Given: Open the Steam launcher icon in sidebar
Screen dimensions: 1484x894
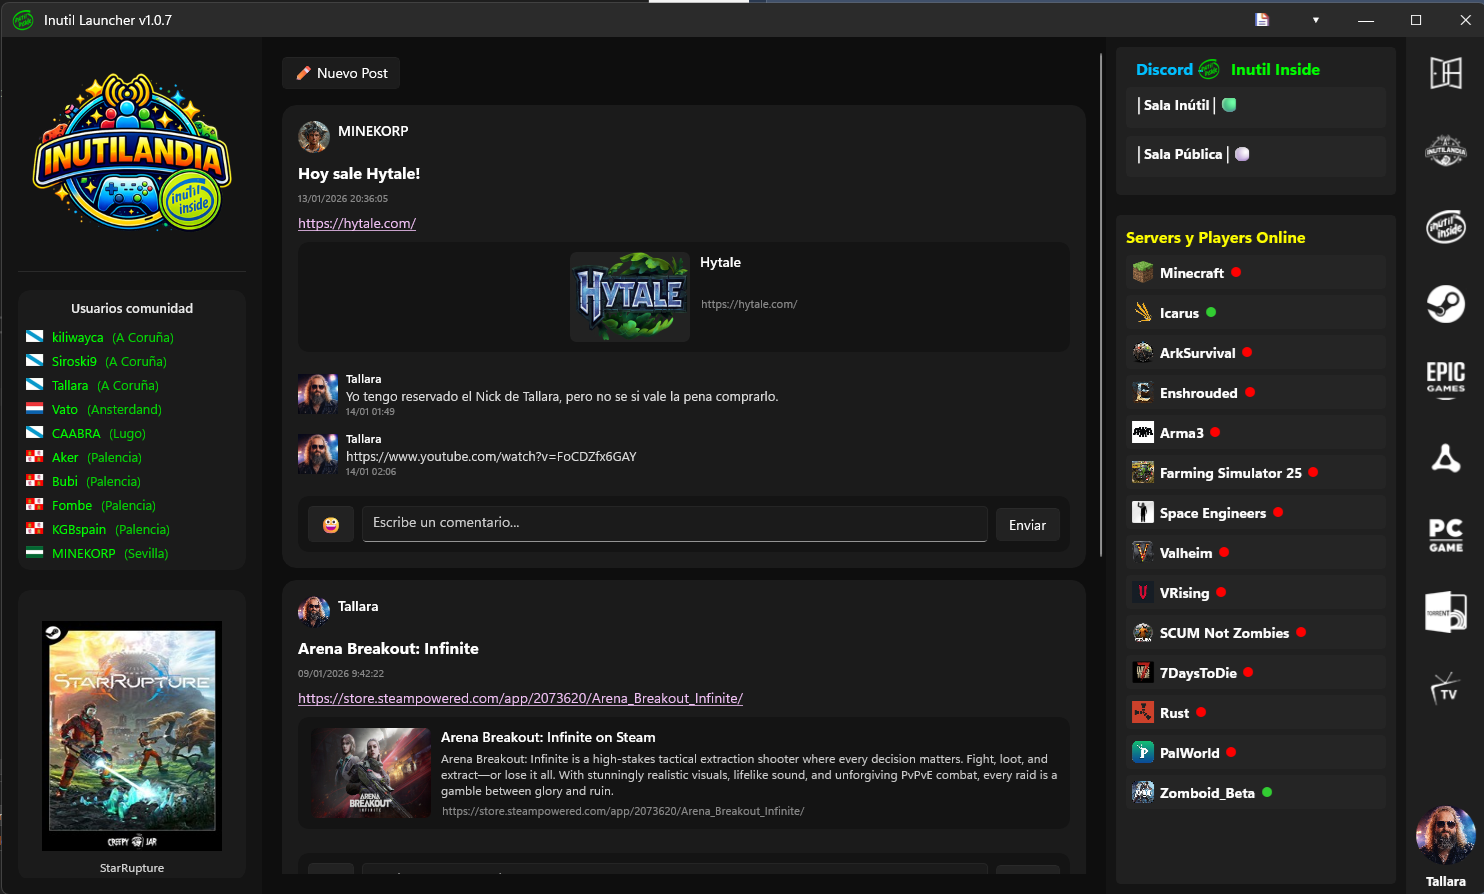Looking at the screenshot, I should (x=1445, y=303).
